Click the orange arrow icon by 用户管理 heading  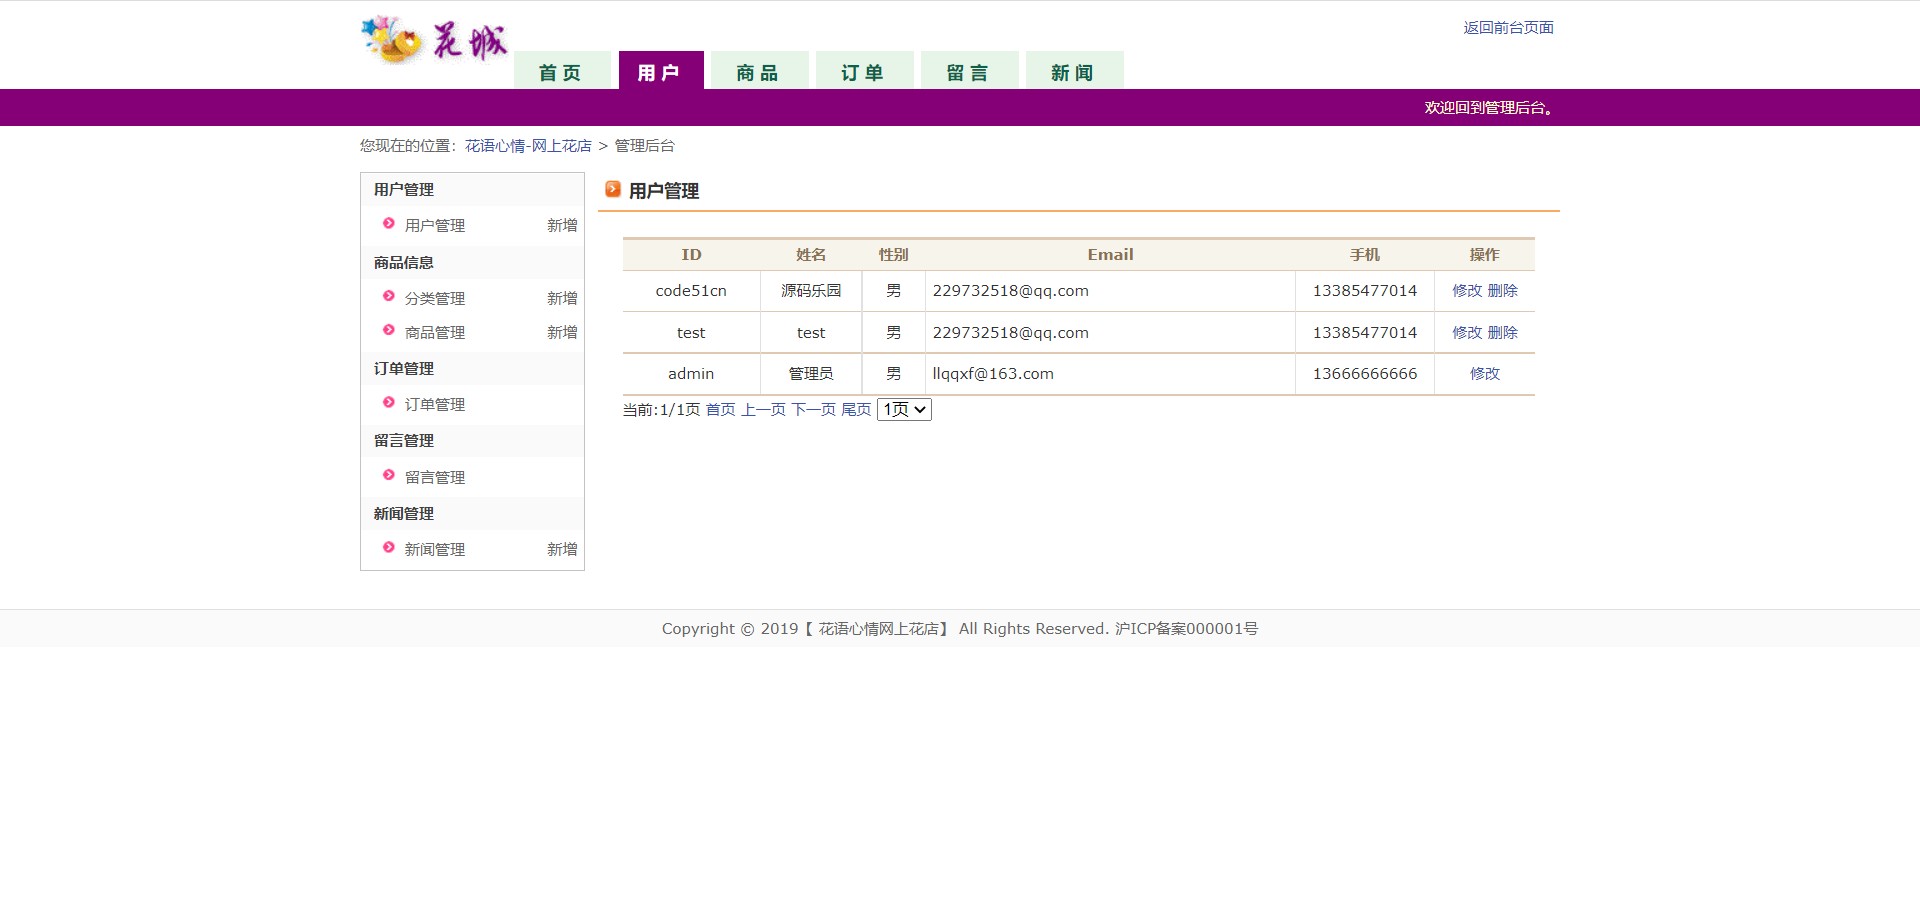613,189
